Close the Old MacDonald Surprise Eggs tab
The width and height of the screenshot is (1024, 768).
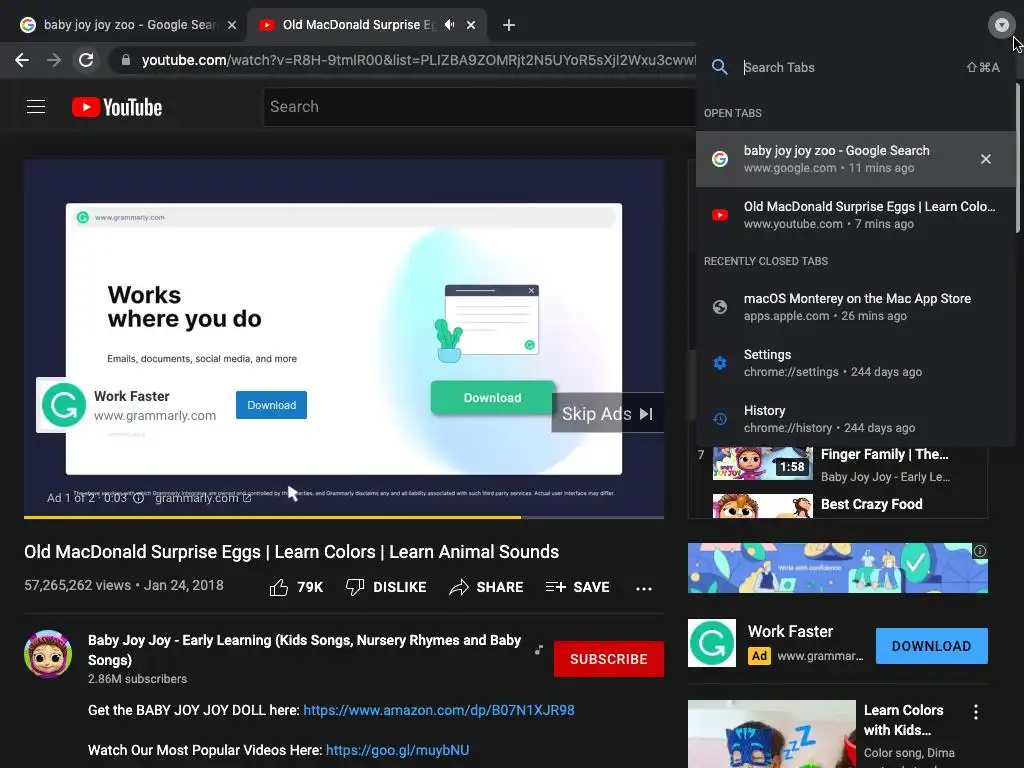click(471, 25)
